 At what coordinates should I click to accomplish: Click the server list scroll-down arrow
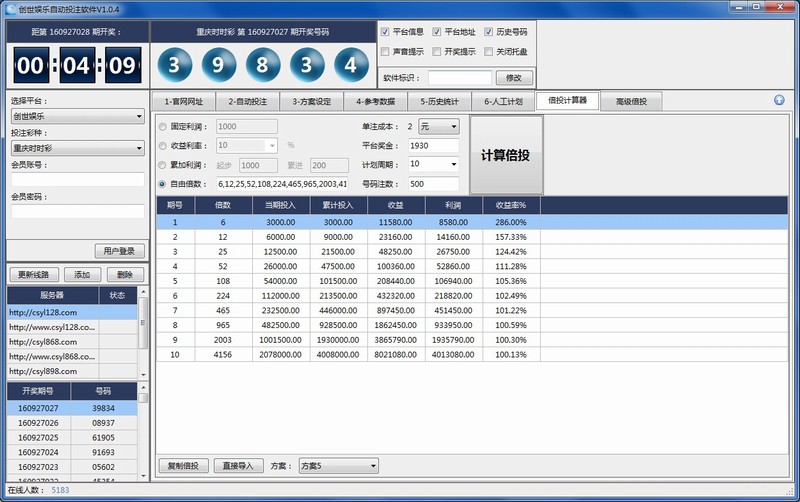(142, 372)
